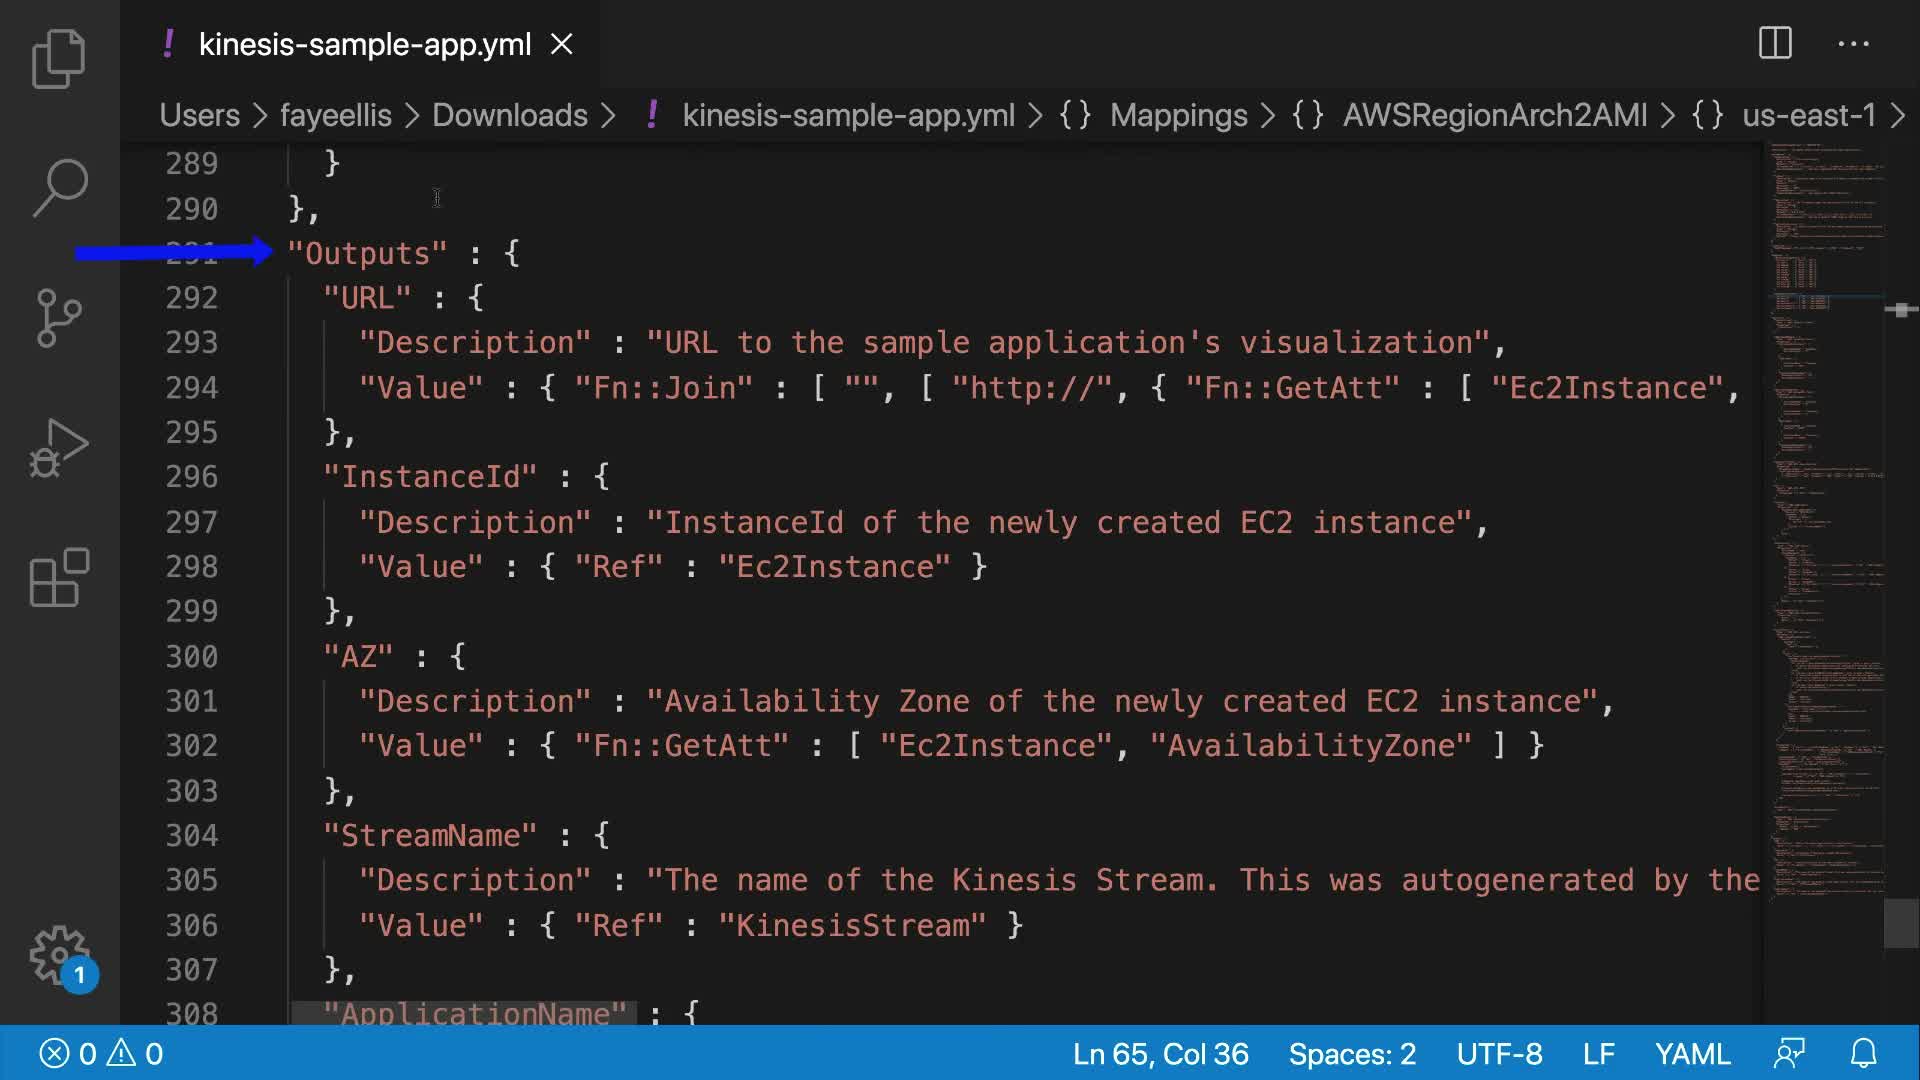Screen dimensions: 1920x1080
Task: Expand the Mappings breadcrumb
Action: click(x=1177, y=115)
